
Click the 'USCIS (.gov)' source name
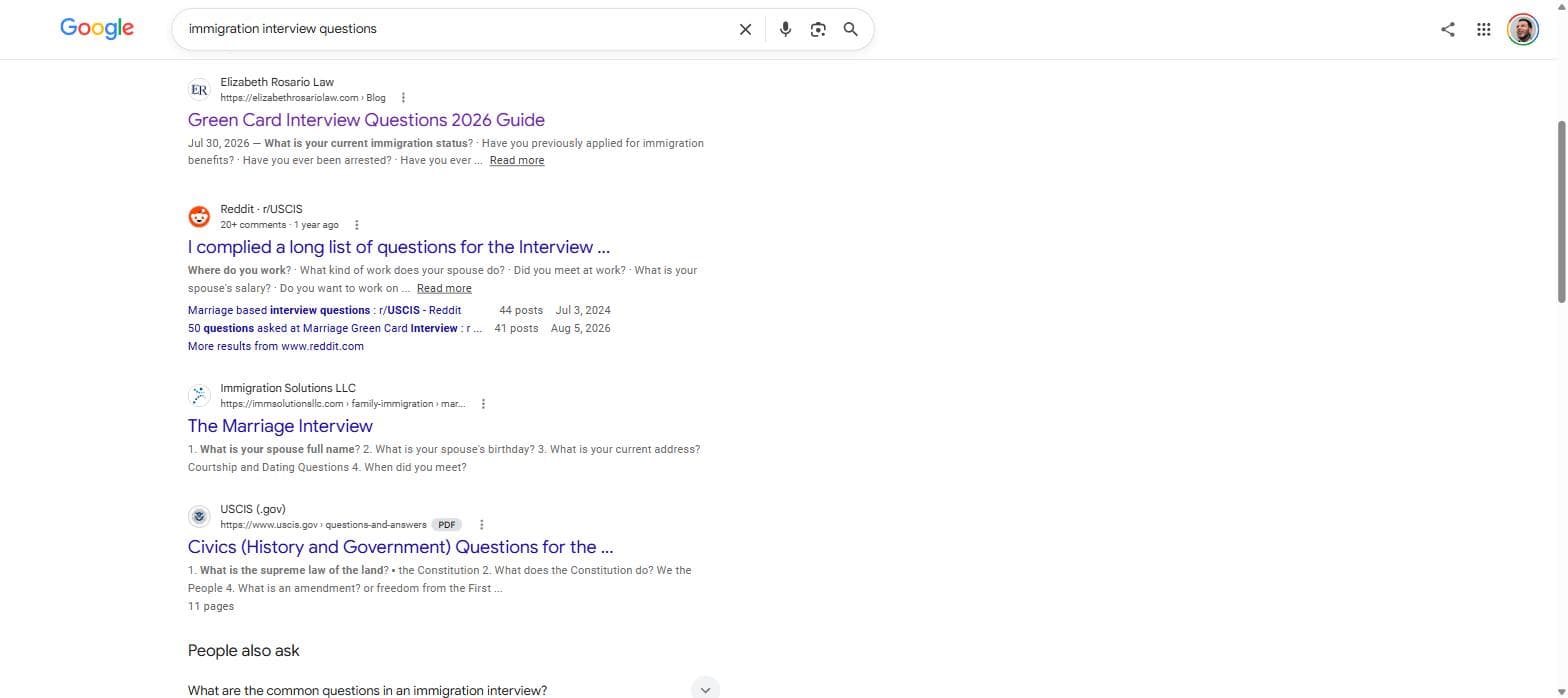pos(253,509)
